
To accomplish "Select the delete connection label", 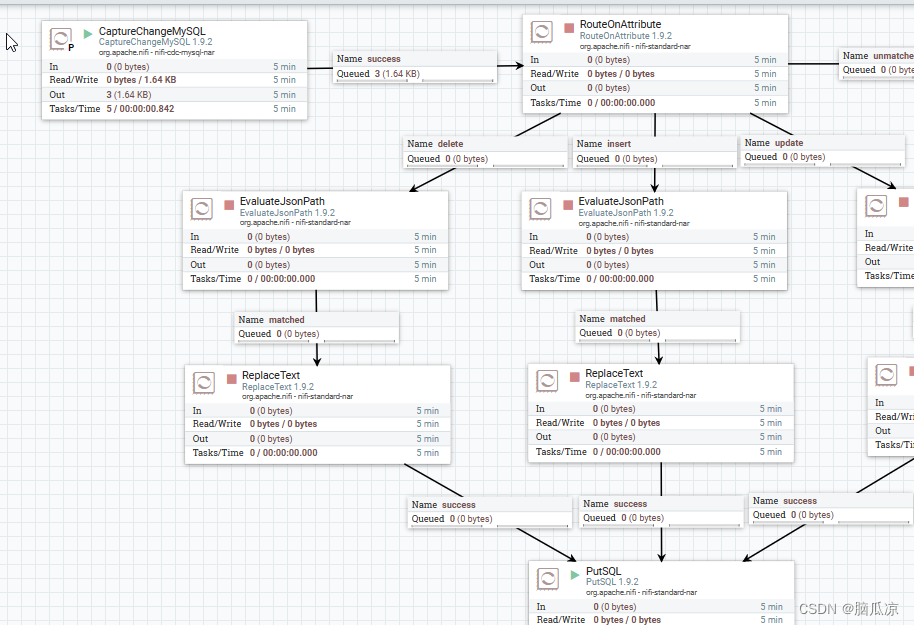I will tap(486, 152).
